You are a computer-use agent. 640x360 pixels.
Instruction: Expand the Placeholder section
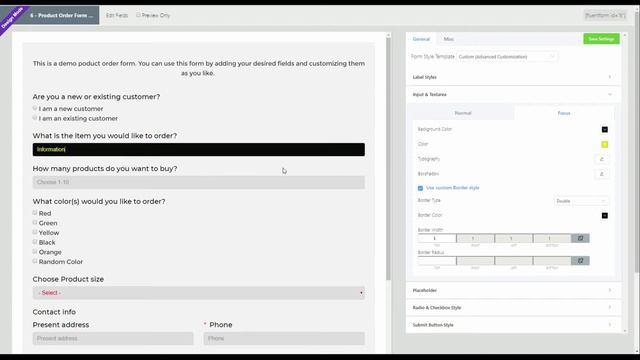[513, 290]
